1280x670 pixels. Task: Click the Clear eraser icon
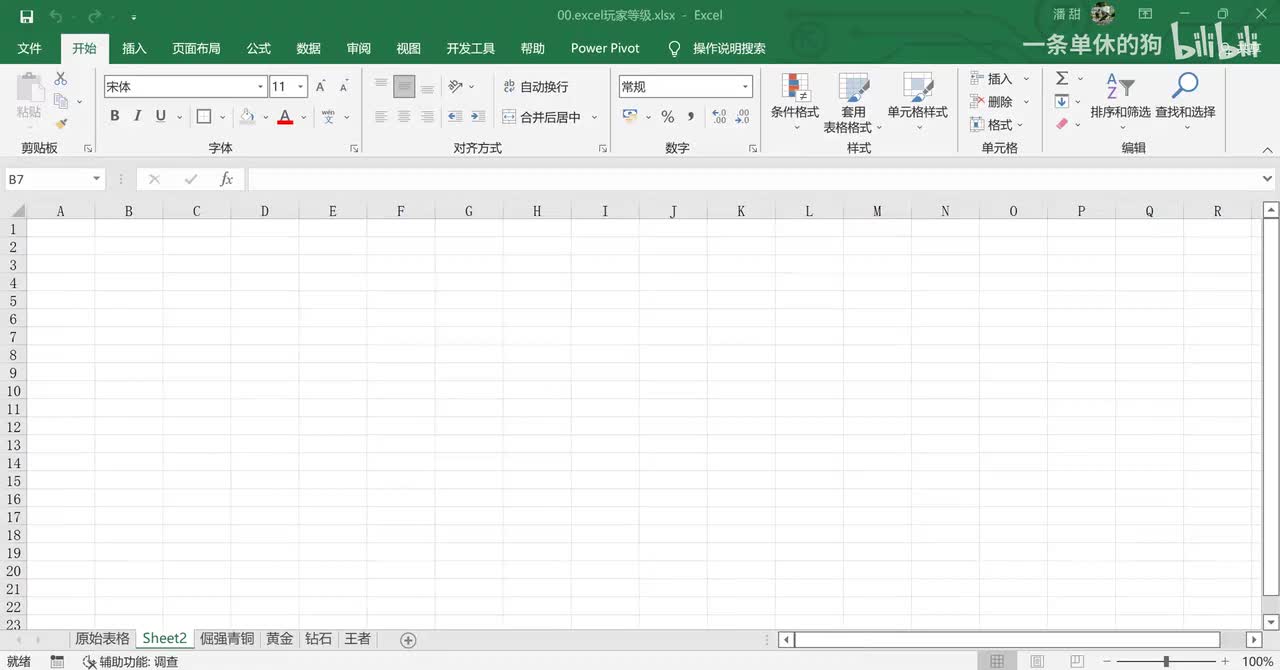(x=1062, y=124)
